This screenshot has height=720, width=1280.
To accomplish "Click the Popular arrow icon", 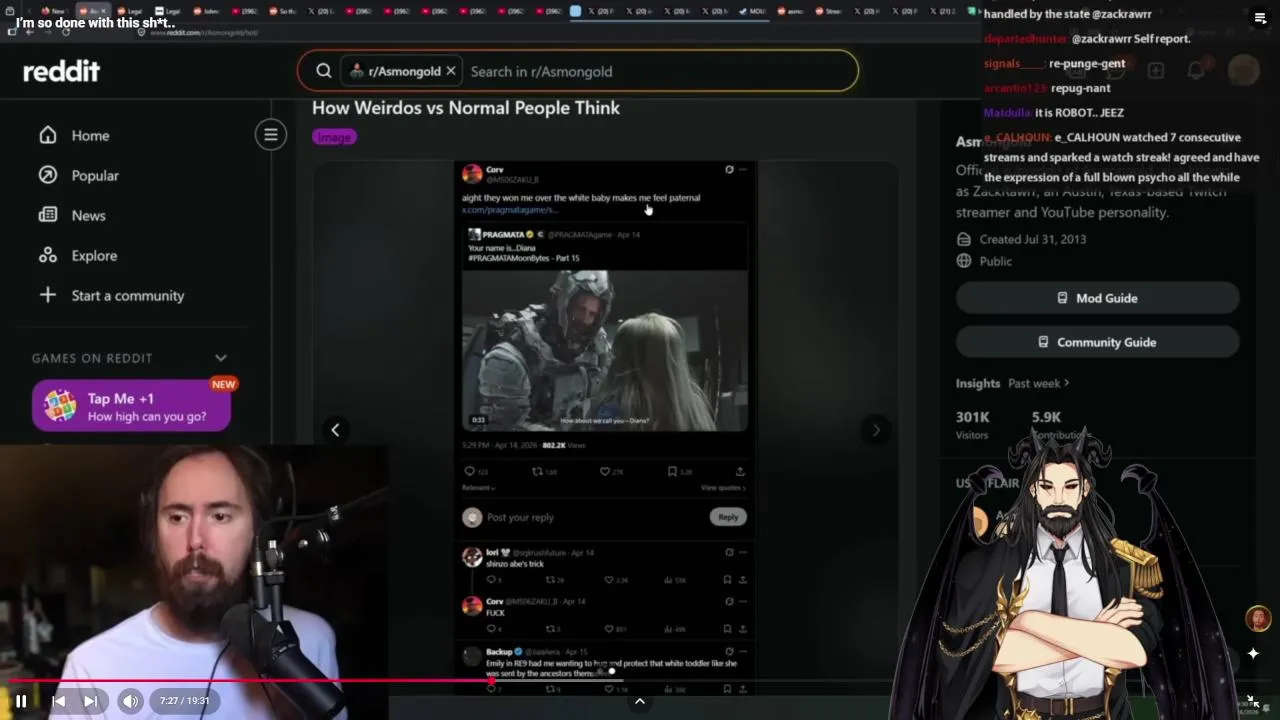I will [48, 175].
